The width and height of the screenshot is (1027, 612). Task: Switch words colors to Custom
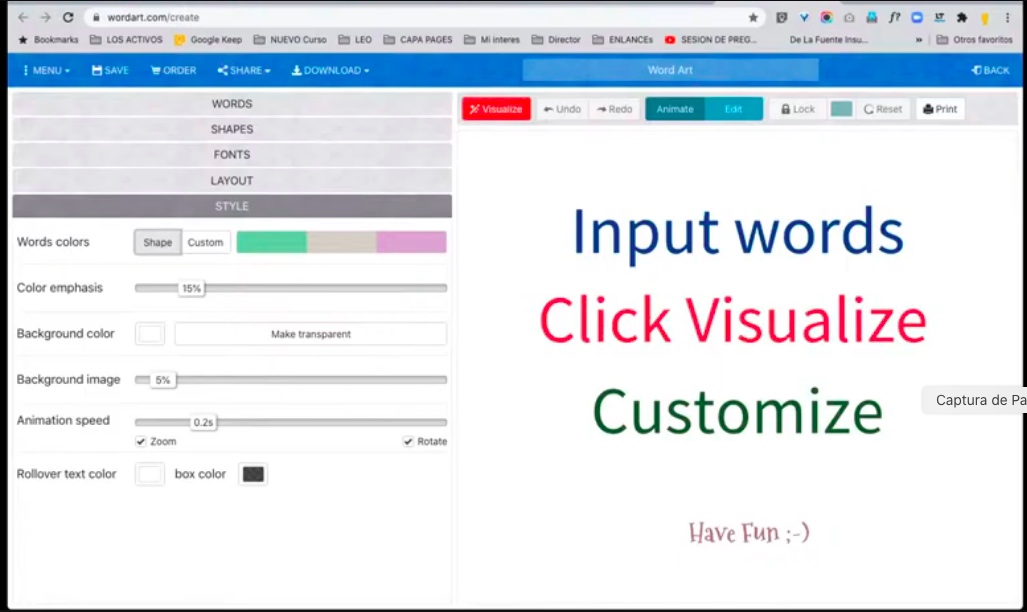click(206, 242)
